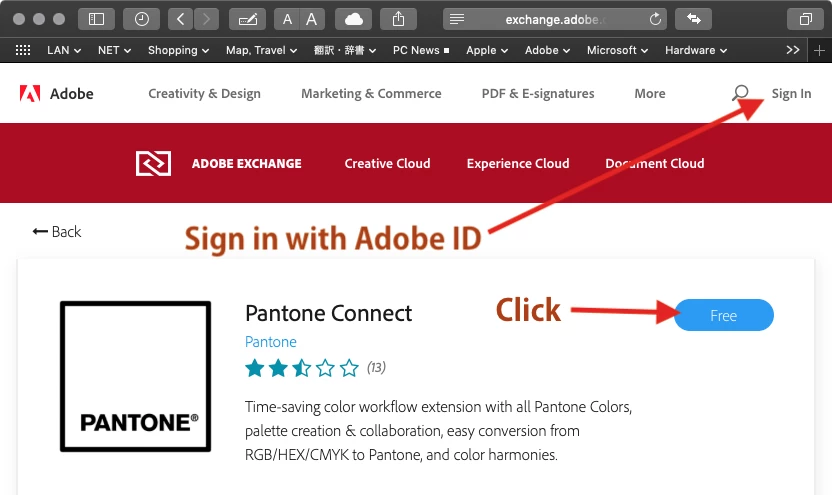Expand the NET bookmarks folder

114,50
